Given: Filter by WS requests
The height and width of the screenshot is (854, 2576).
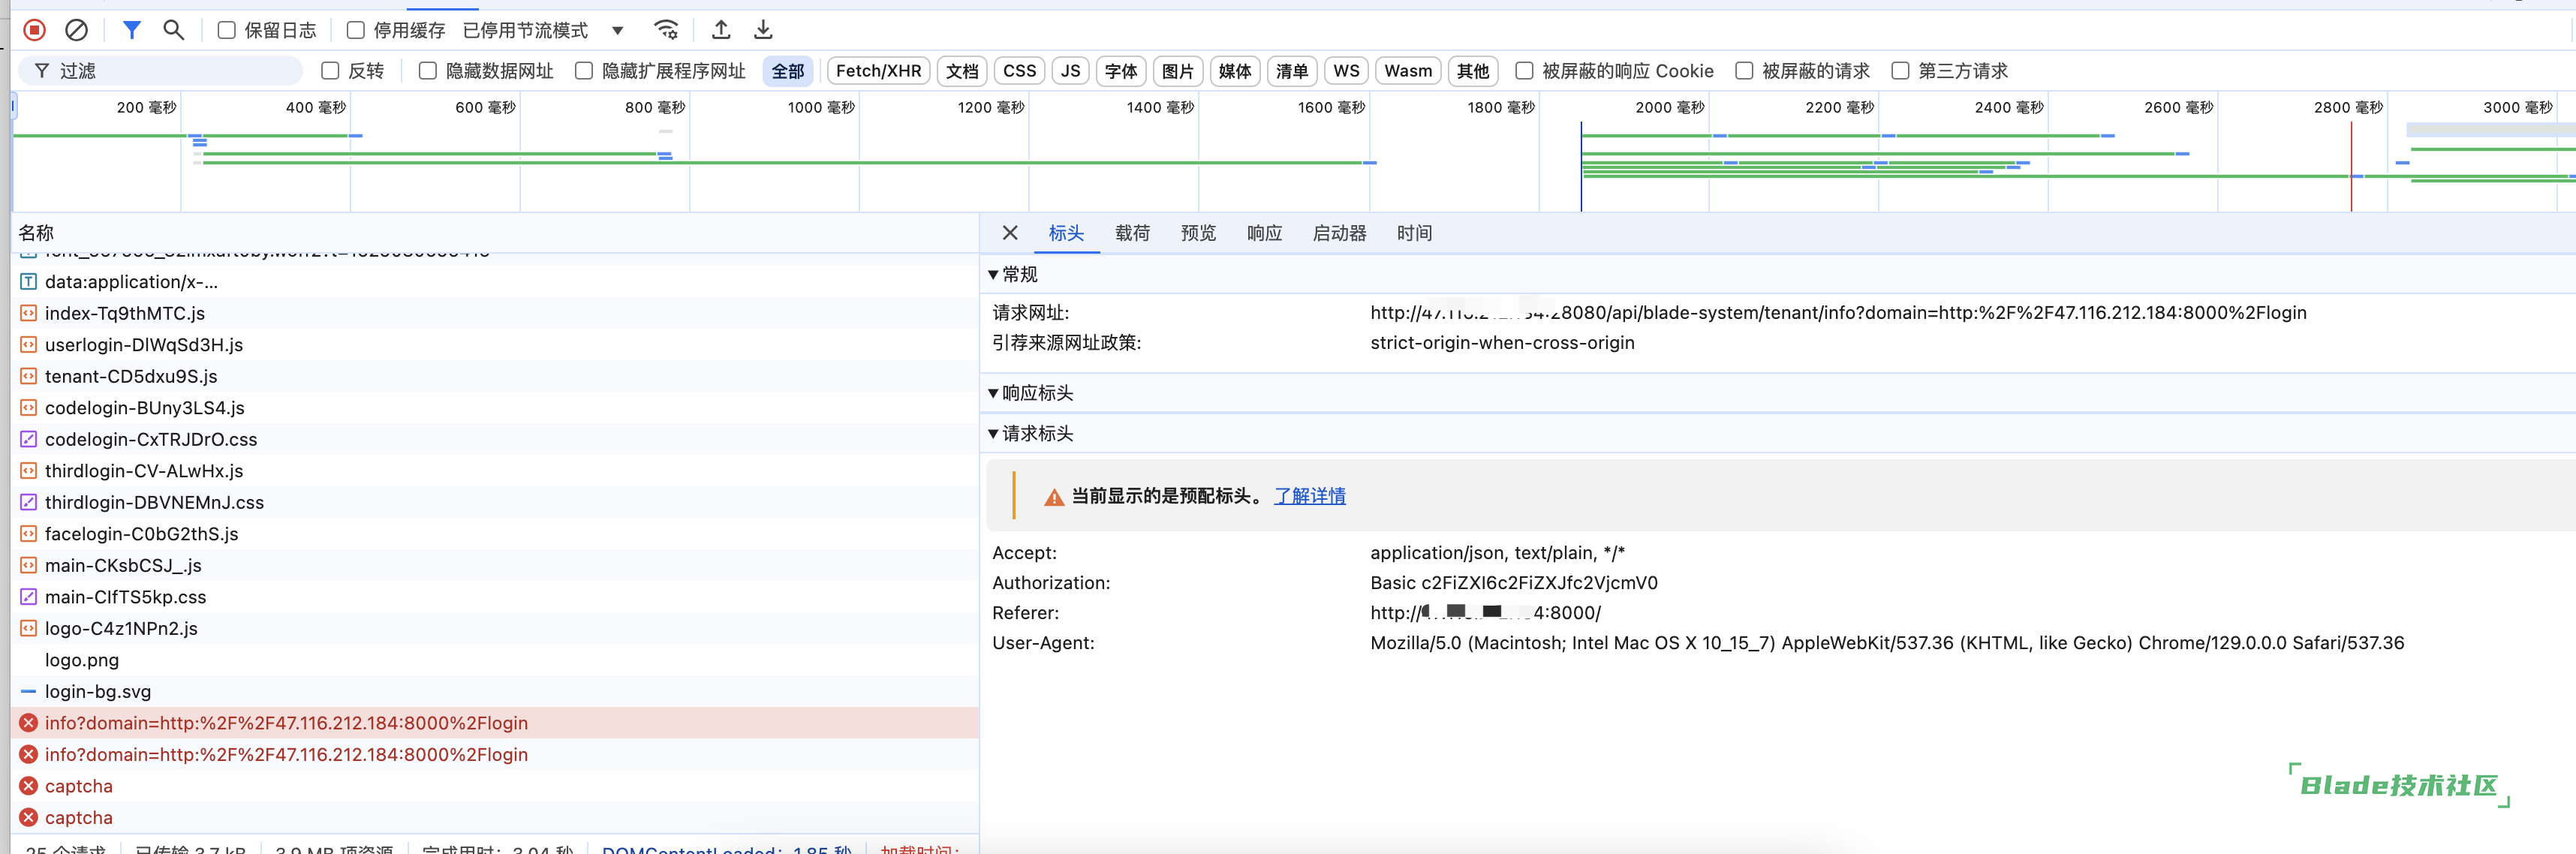Looking at the screenshot, I should point(1347,71).
